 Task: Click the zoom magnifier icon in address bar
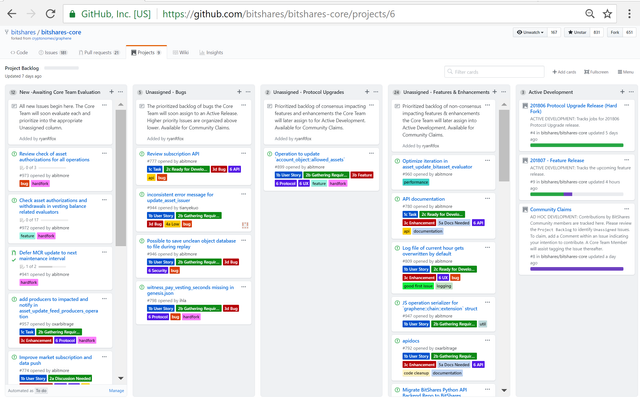click(590, 14)
